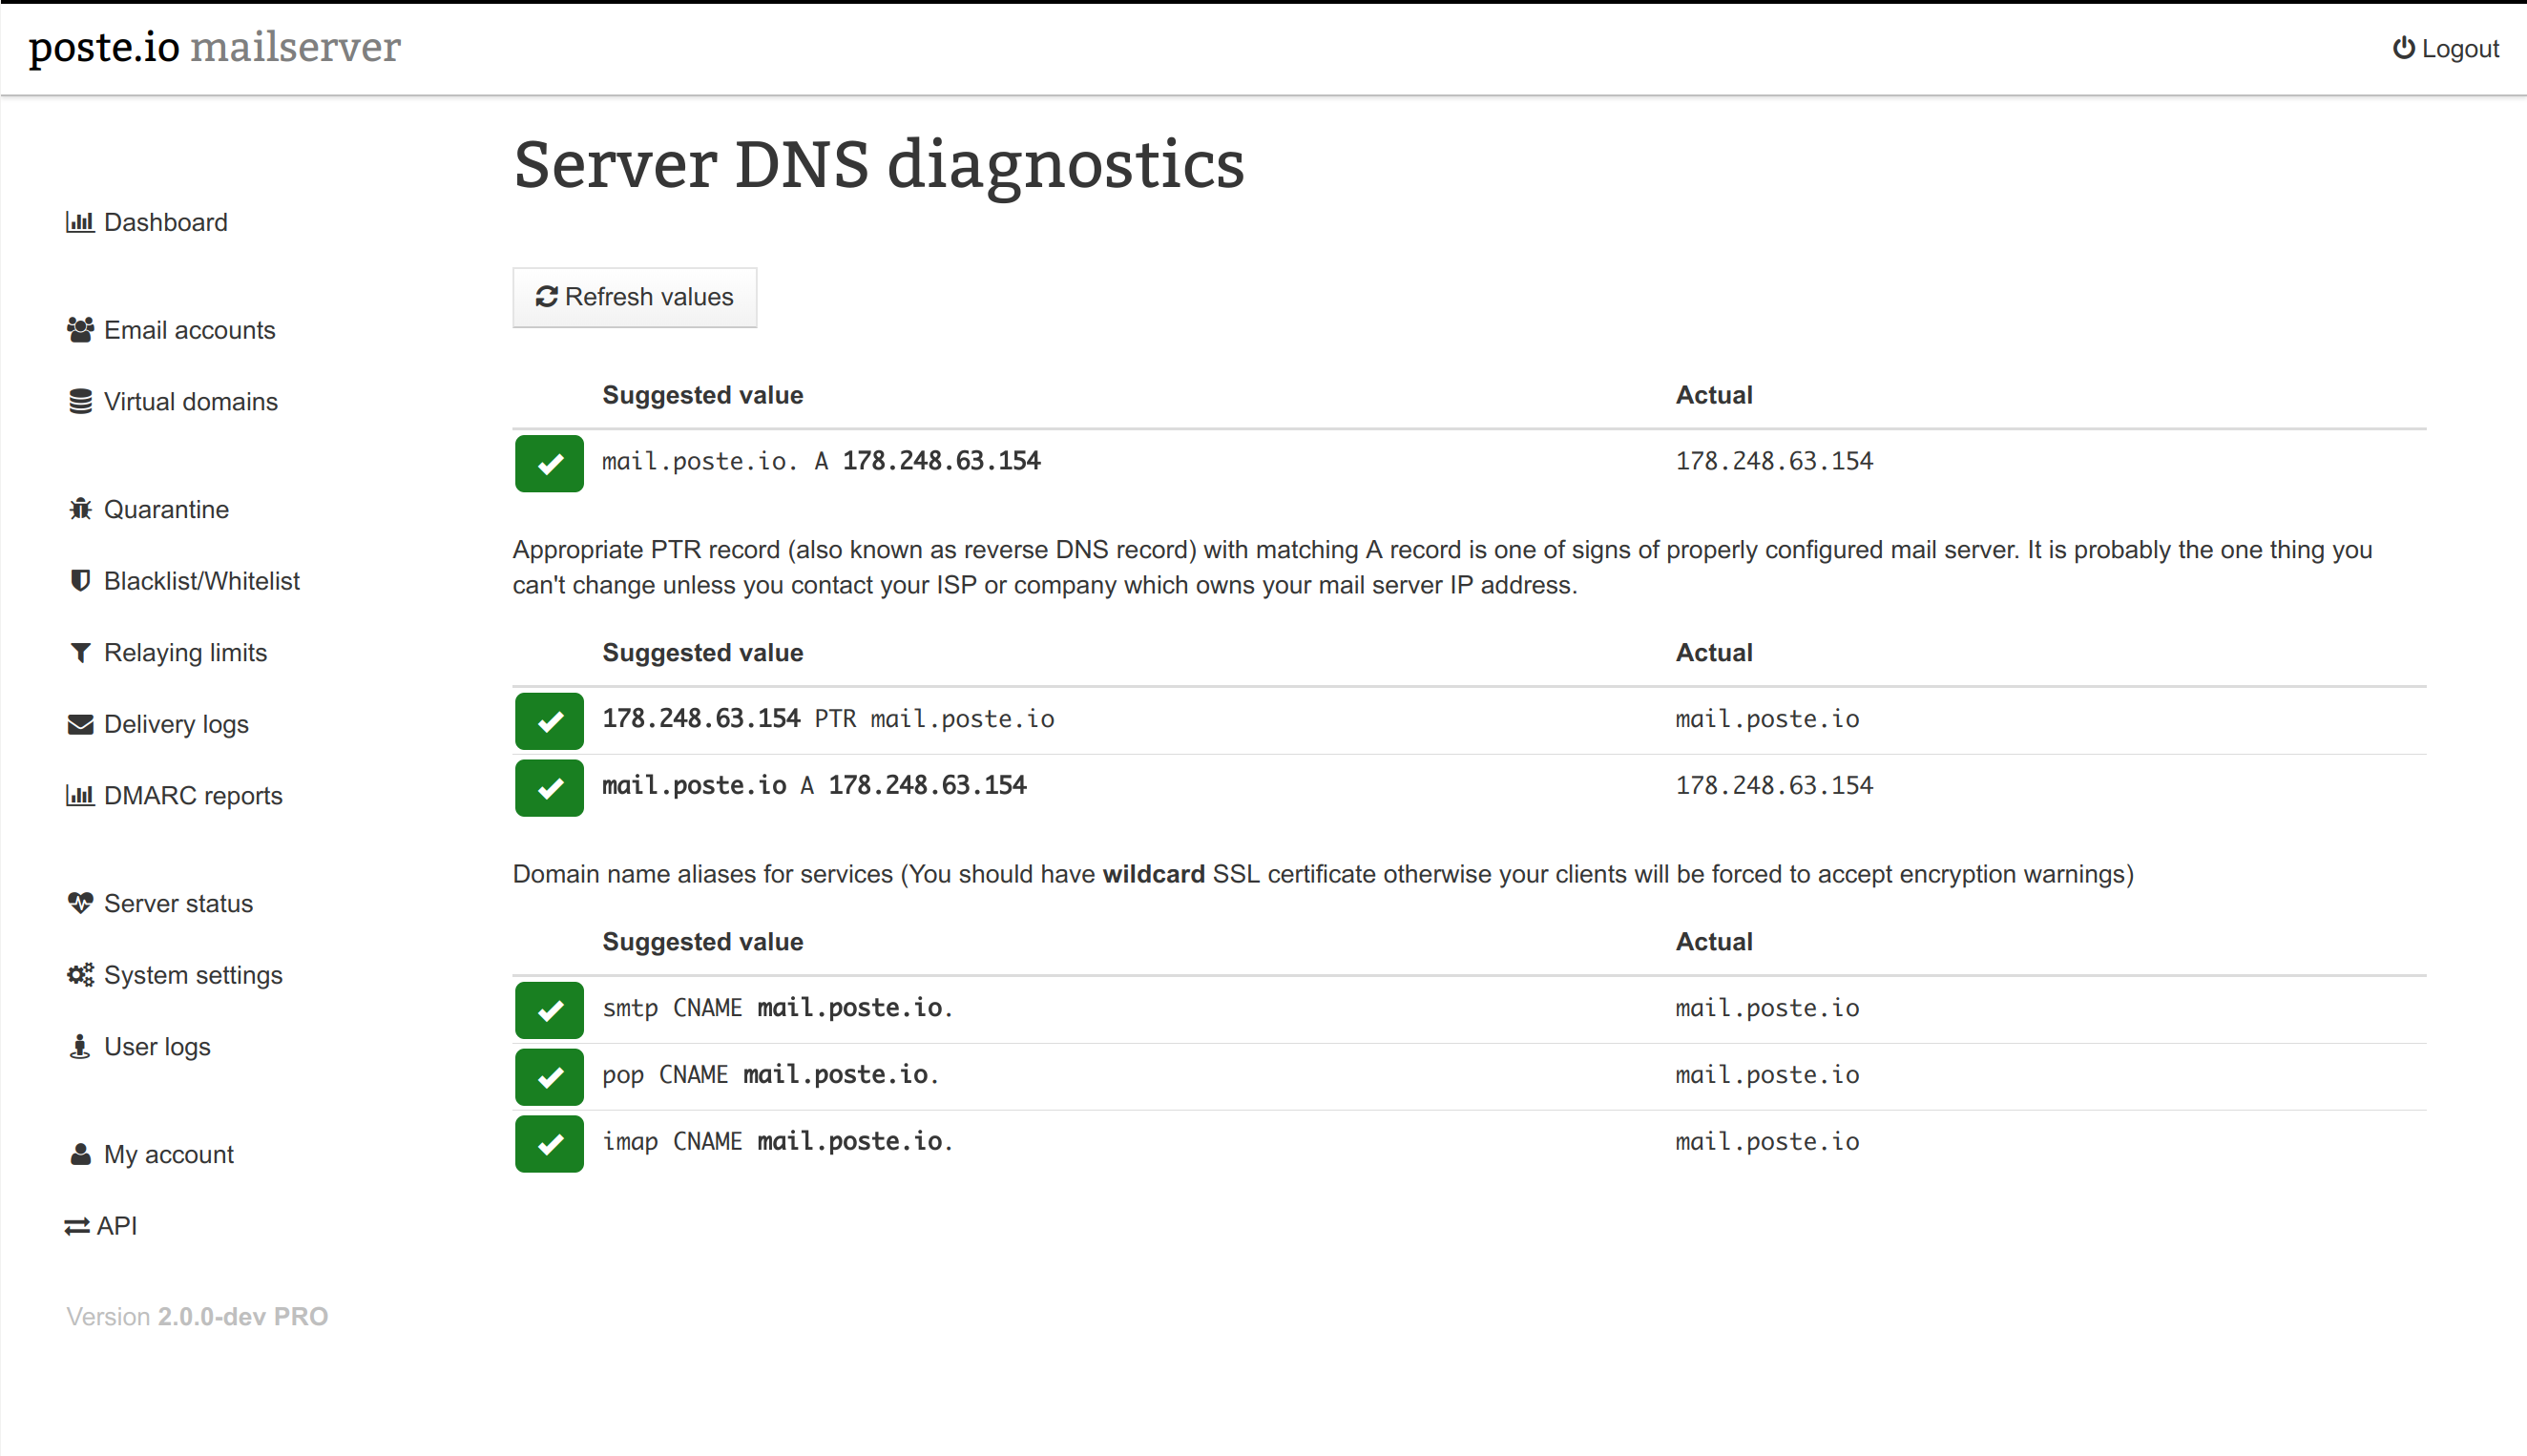This screenshot has height=1456, width=2527.
Task: Click the System settings gears icon
Action: click(80, 975)
